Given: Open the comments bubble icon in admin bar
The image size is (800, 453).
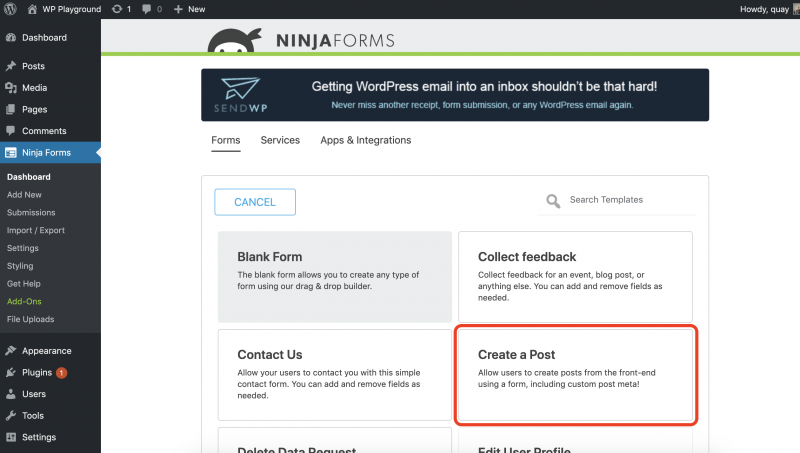Looking at the screenshot, I should pyautogui.click(x=149, y=9).
